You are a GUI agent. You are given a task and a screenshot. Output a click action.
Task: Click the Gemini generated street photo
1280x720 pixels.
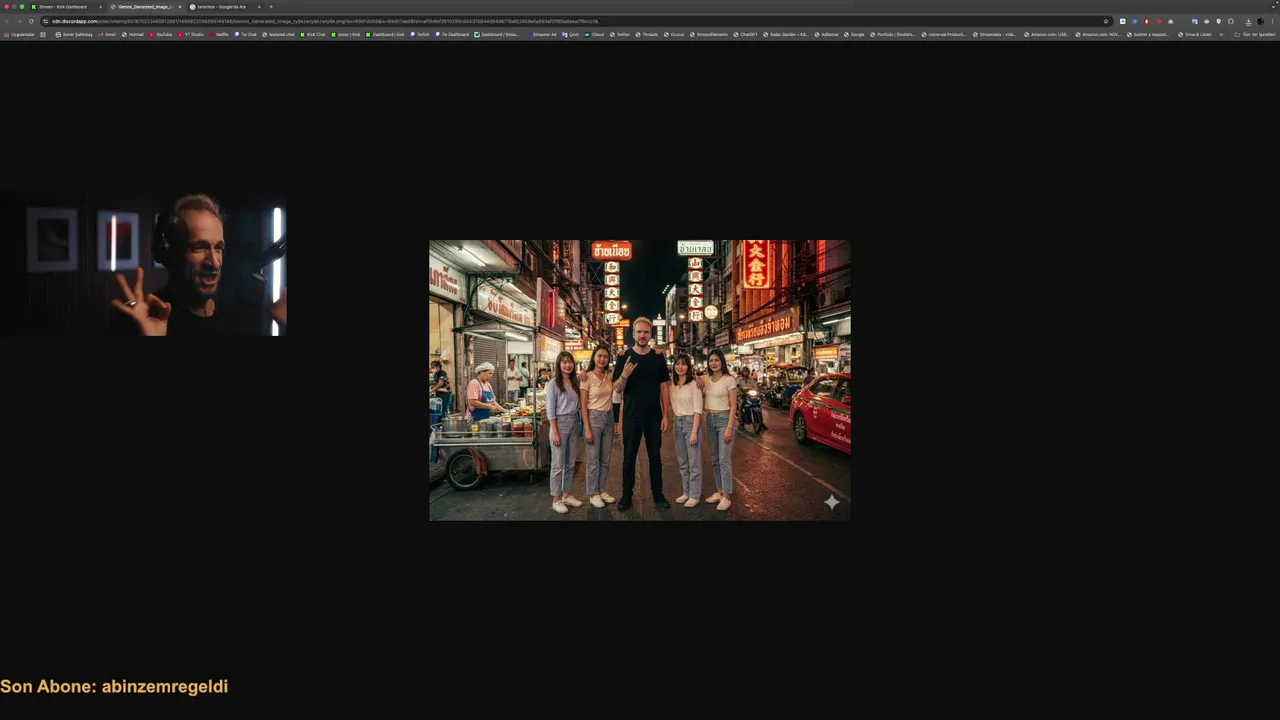click(640, 380)
